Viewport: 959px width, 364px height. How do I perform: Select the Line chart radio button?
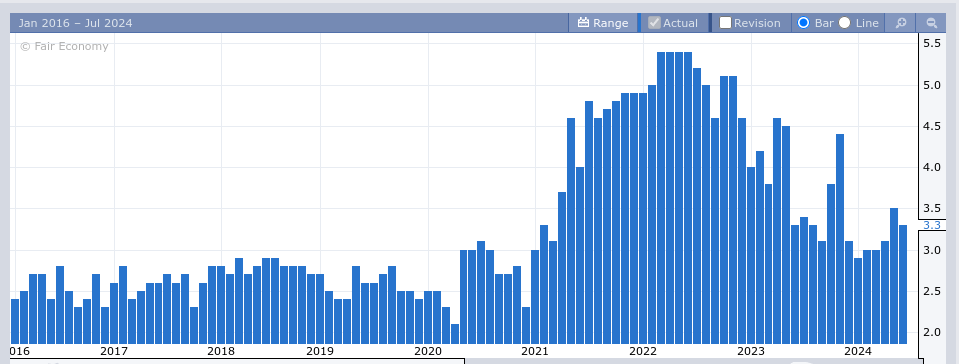point(845,23)
